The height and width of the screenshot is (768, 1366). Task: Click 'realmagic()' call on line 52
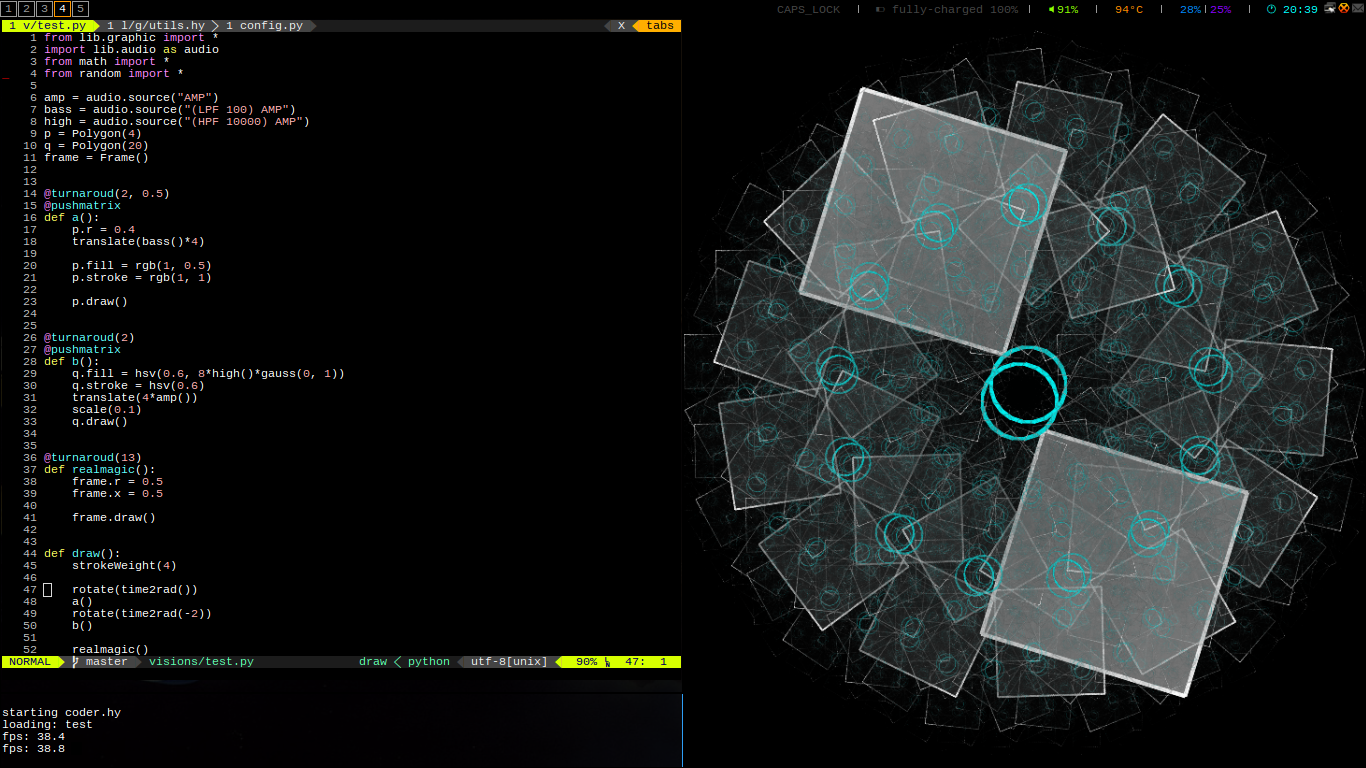(x=110, y=649)
